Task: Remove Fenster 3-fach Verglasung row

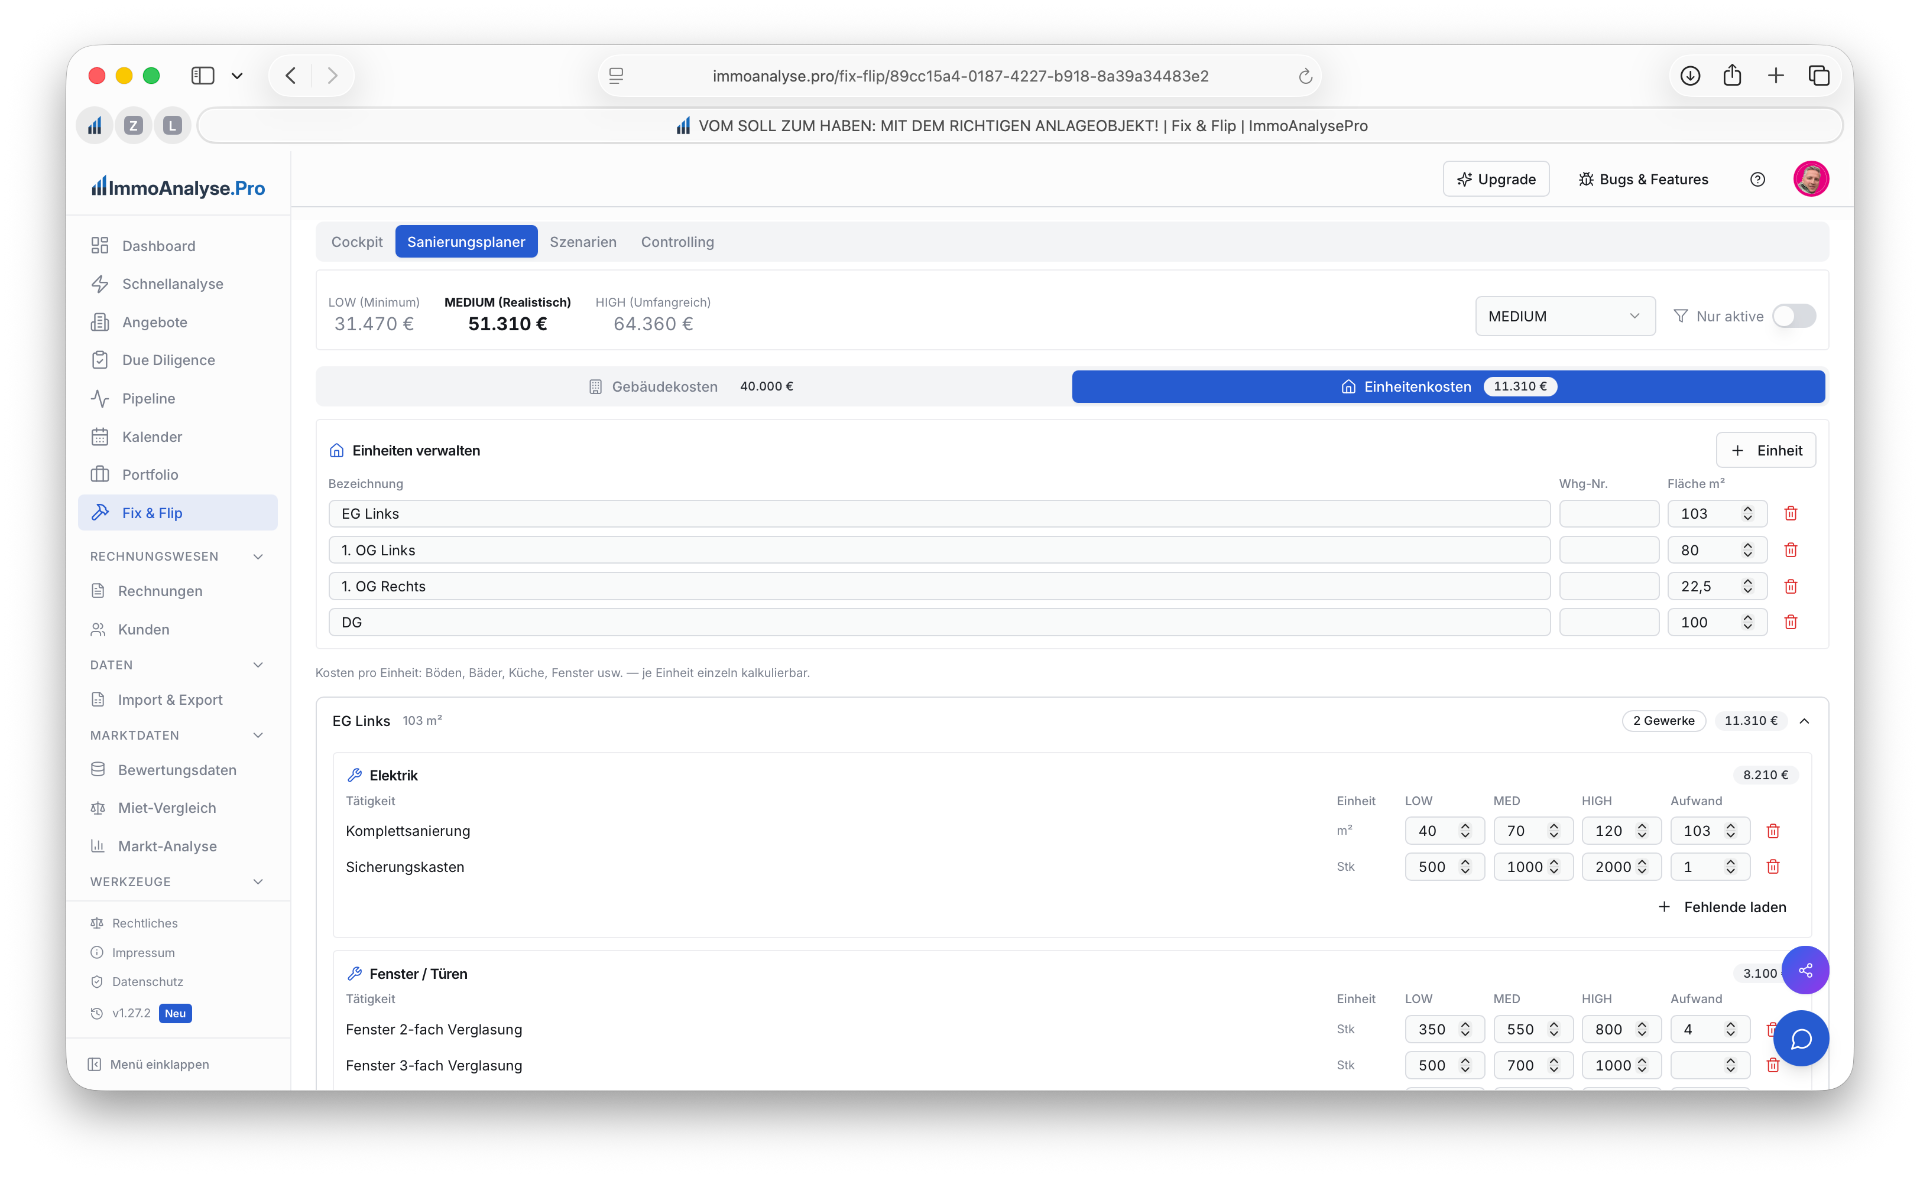Action: (x=1773, y=1066)
